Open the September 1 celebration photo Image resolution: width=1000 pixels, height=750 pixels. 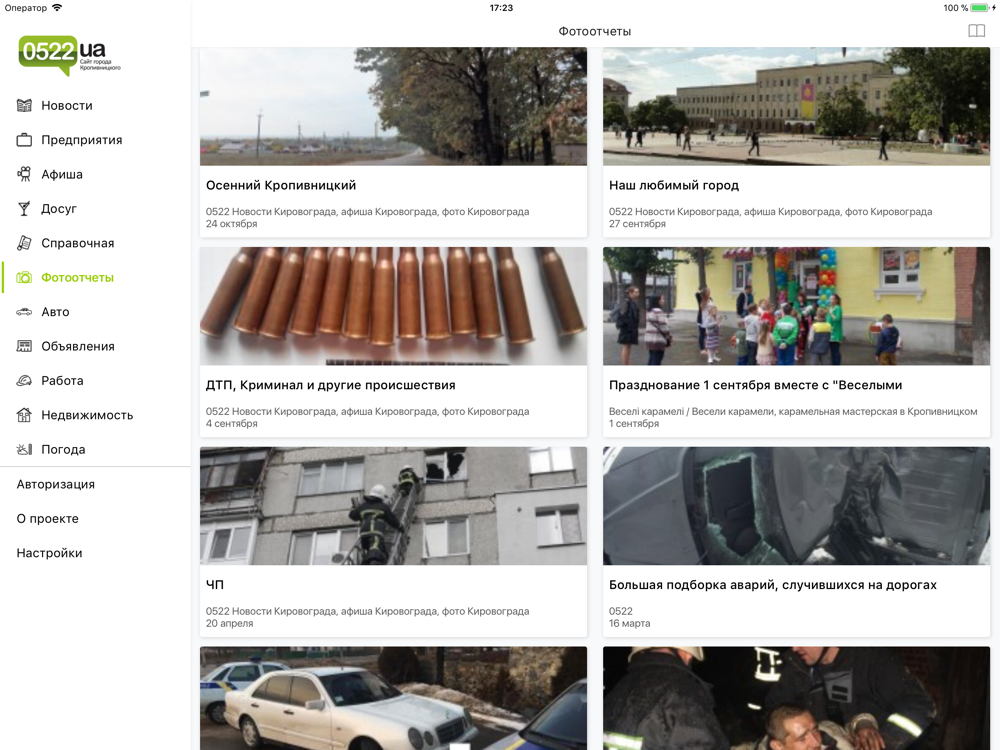pyautogui.click(x=797, y=306)
